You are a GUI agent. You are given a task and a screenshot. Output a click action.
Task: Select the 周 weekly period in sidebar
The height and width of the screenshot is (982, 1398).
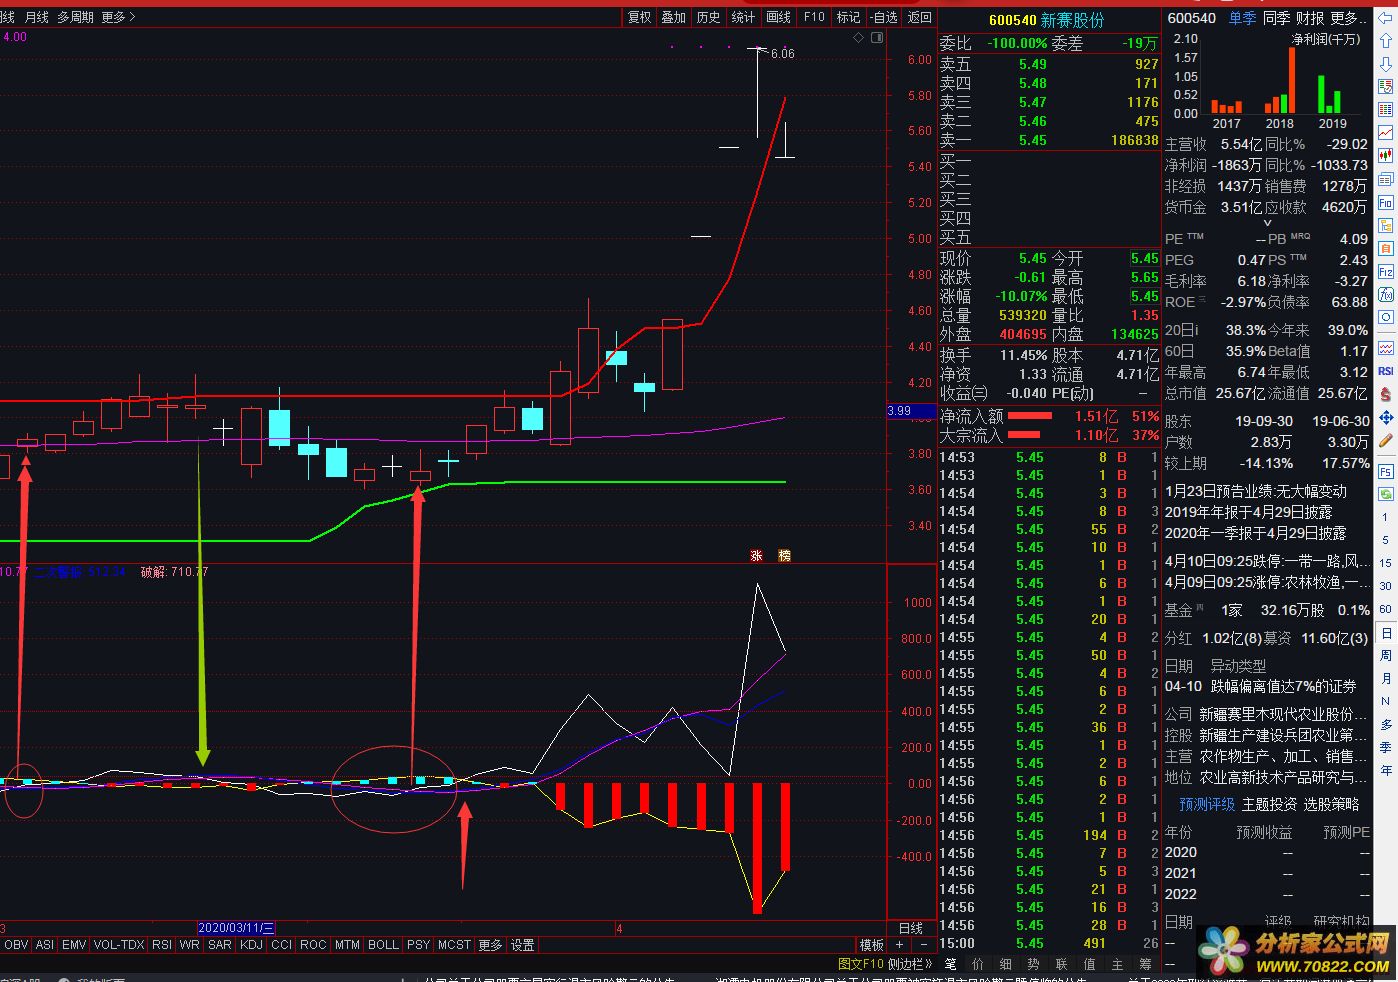point(1386,656)
